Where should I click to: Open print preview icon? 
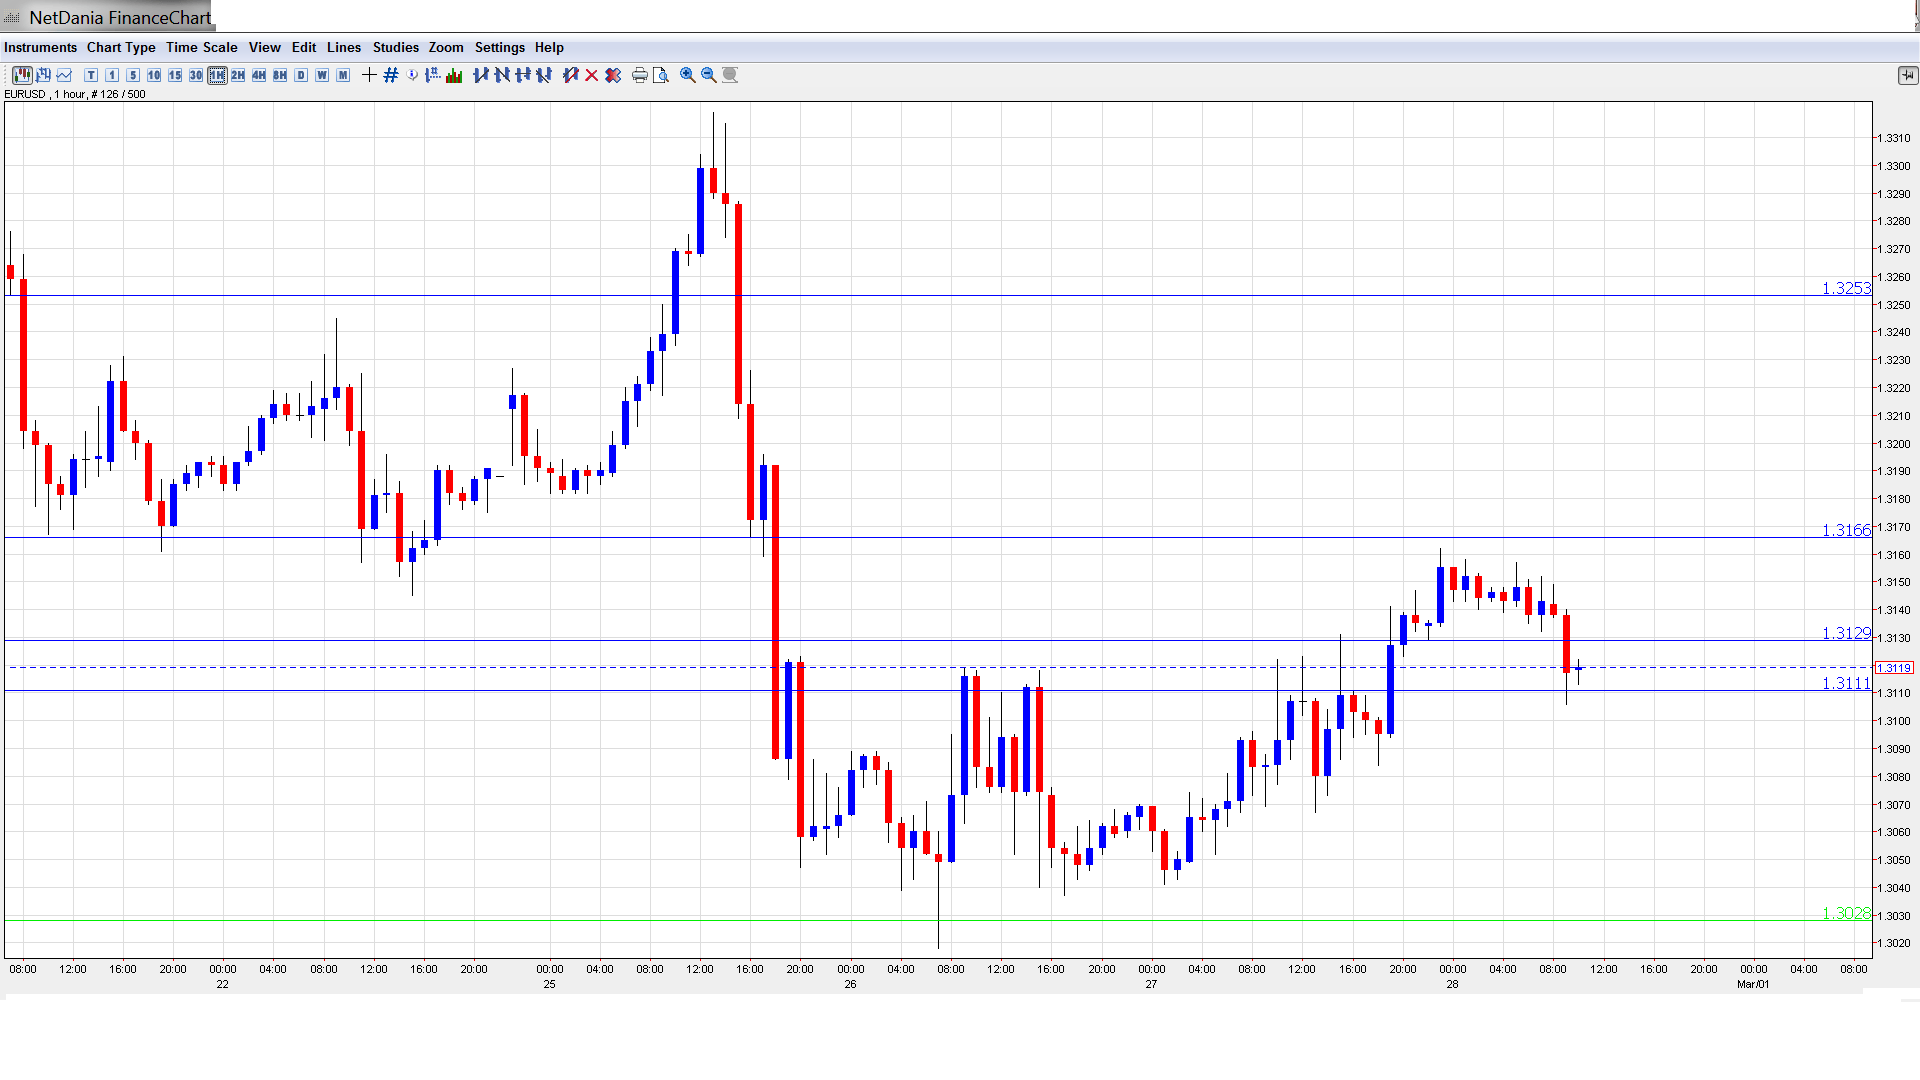(660, 75)
